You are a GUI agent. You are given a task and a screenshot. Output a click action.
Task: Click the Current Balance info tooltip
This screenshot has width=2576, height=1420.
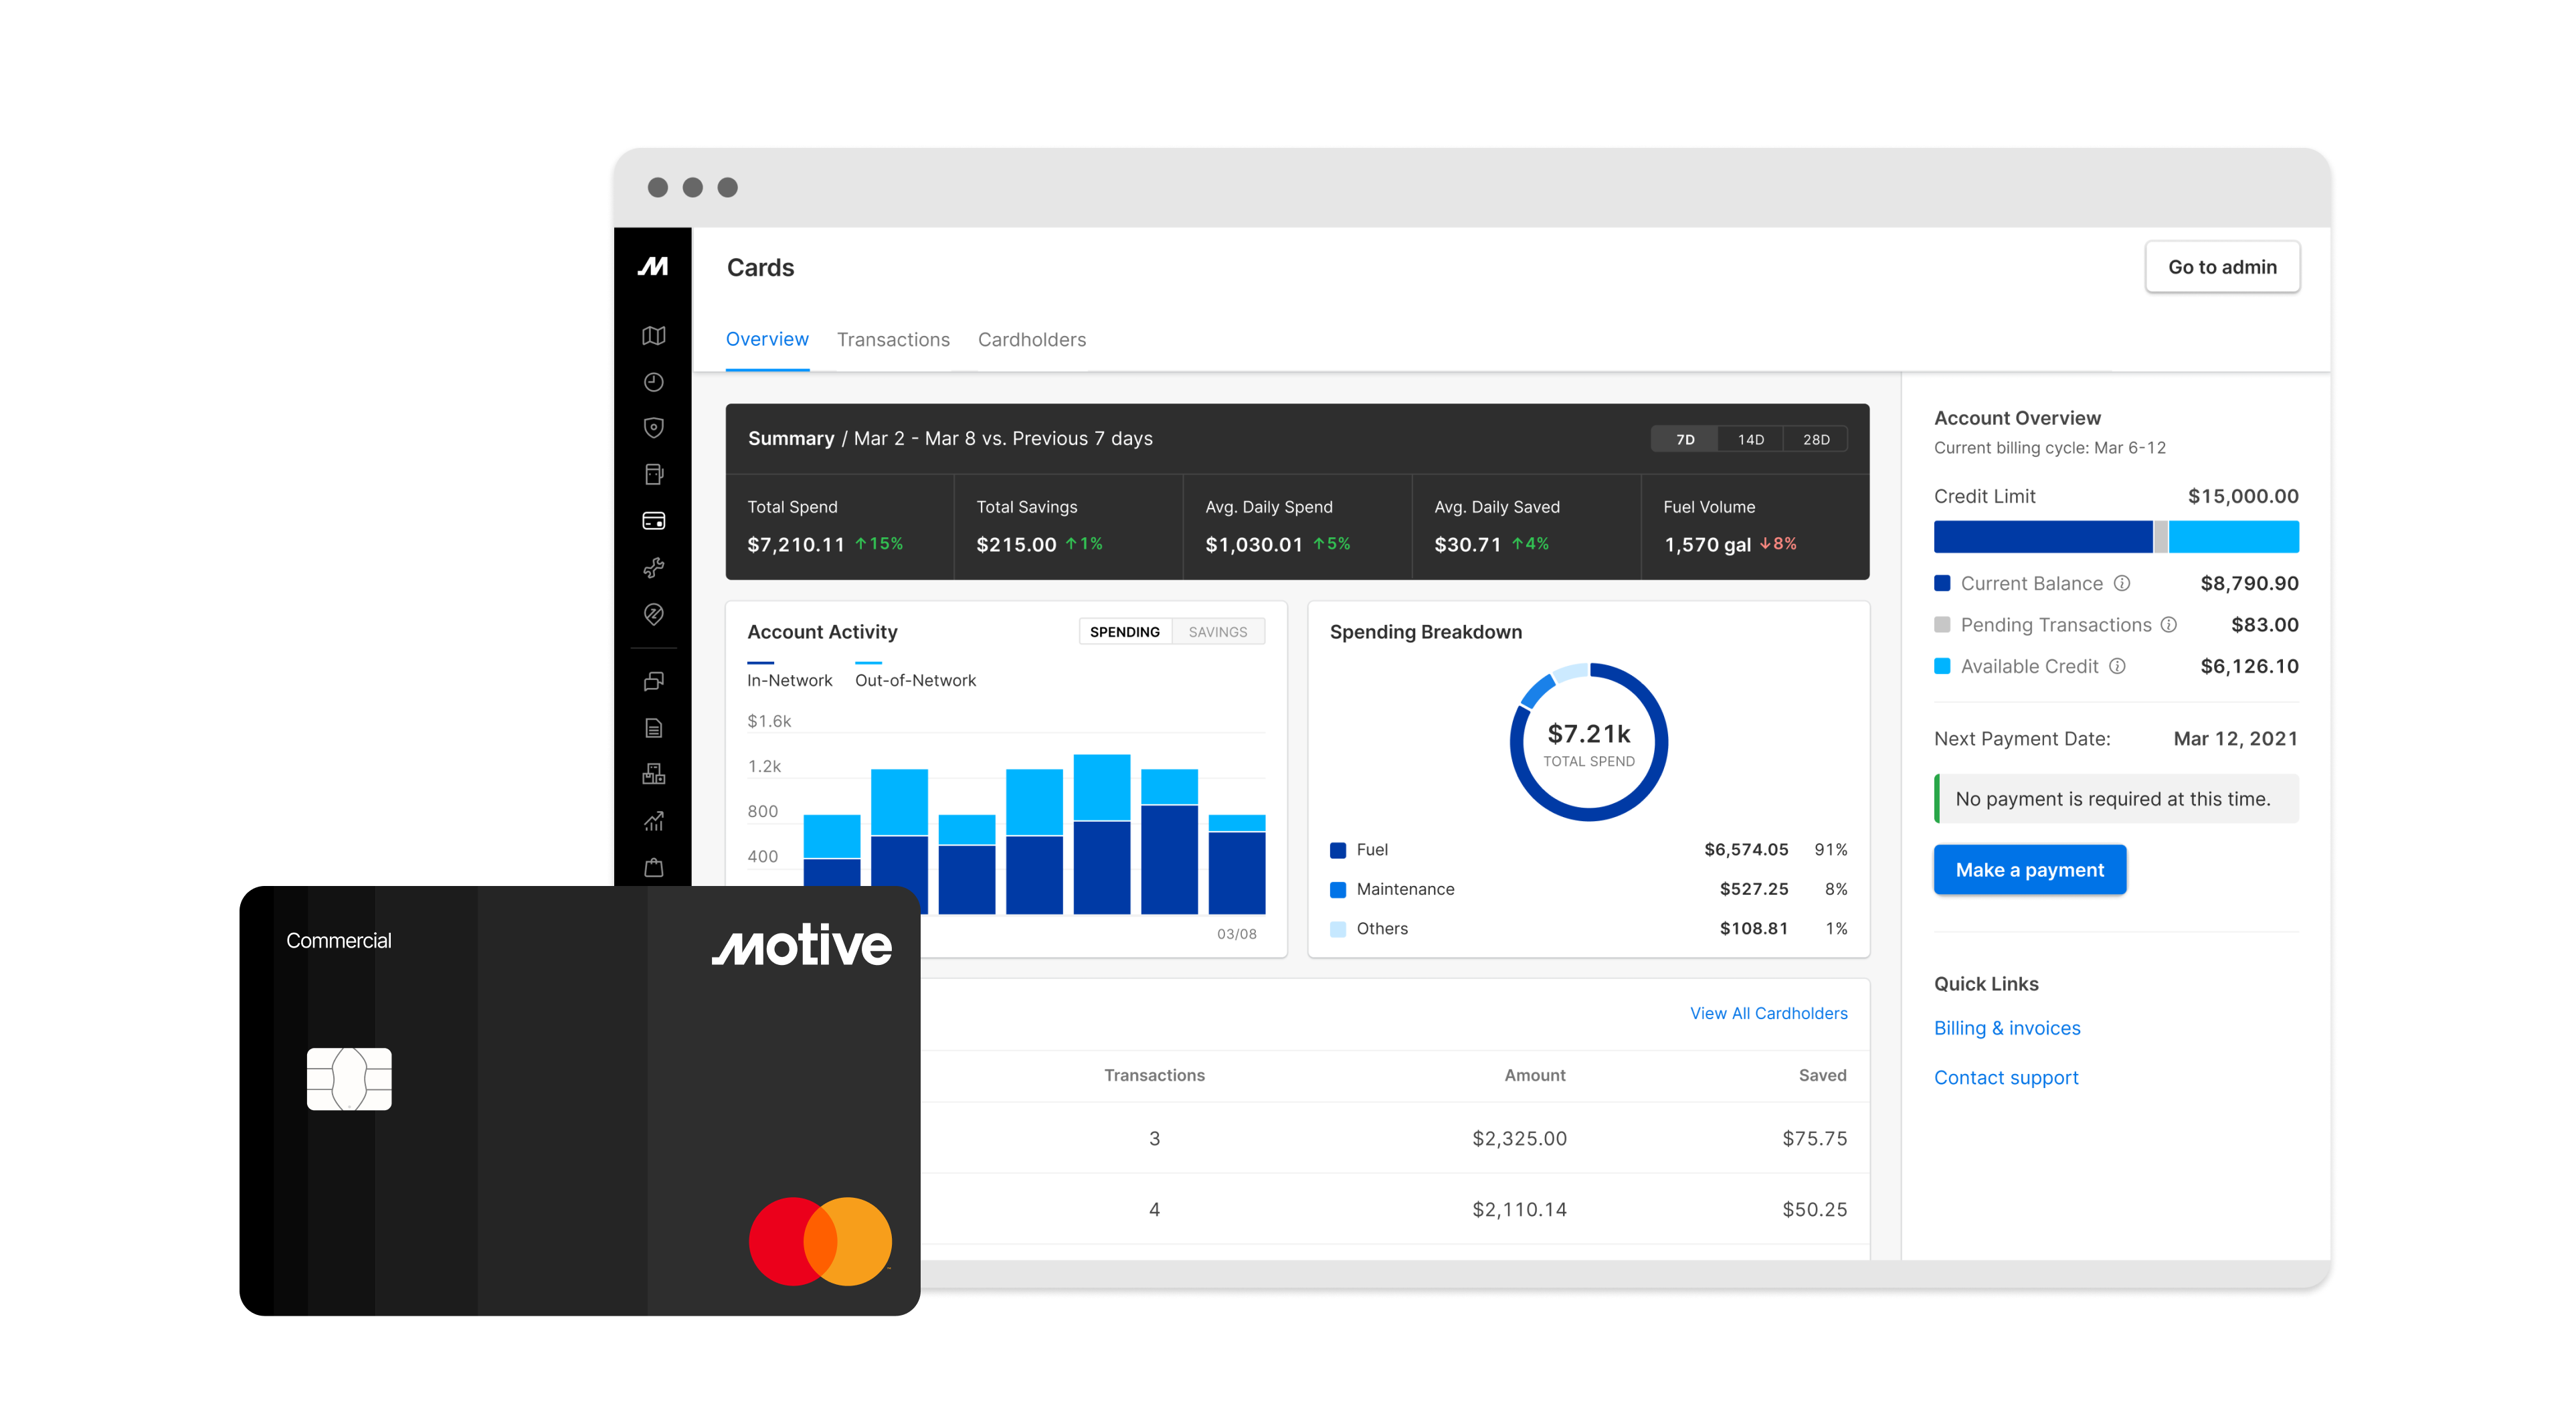[x=2122, y=583]
